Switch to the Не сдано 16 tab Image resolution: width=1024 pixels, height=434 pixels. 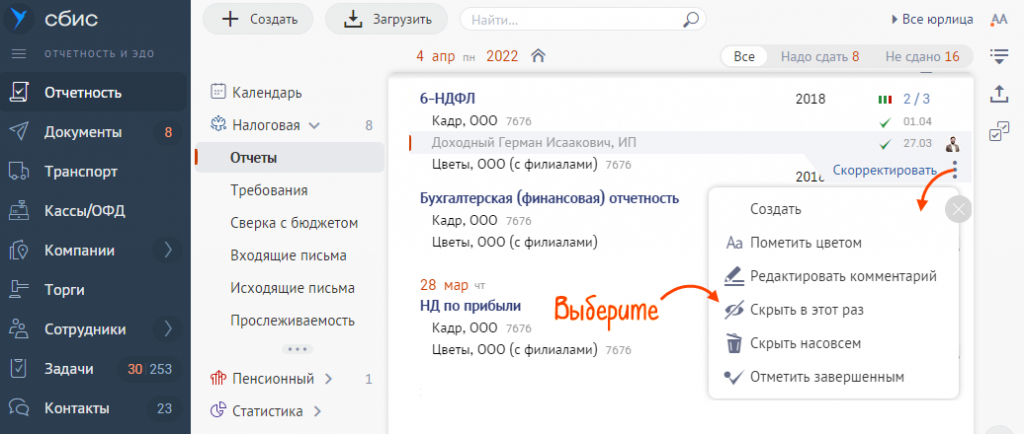(x=922, y=56)
